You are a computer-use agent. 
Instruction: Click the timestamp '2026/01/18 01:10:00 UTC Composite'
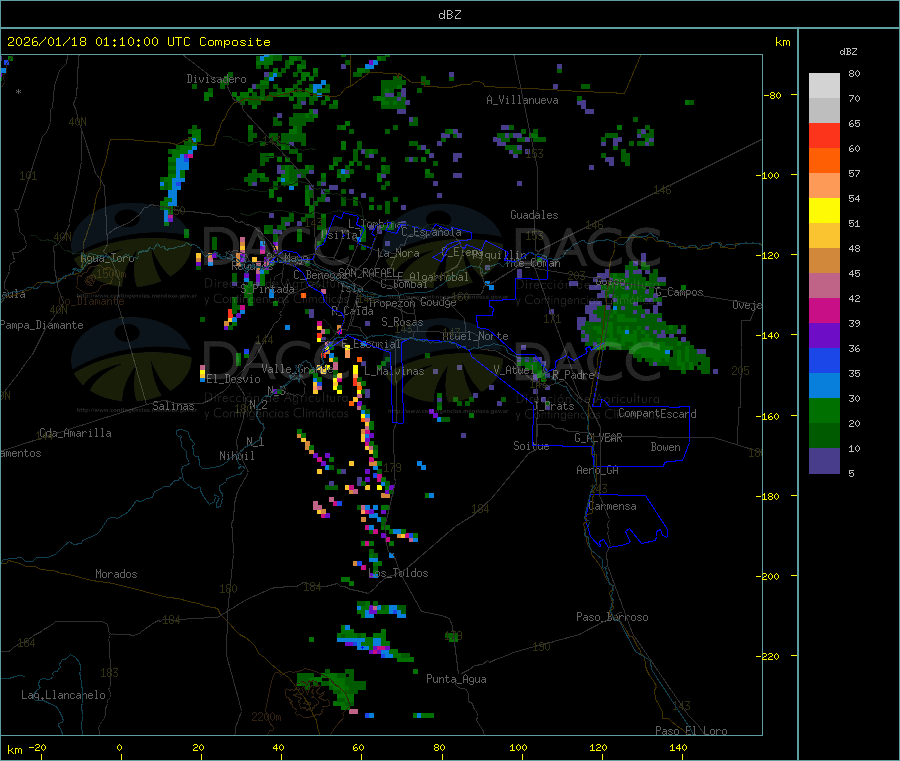coord(138,42)
